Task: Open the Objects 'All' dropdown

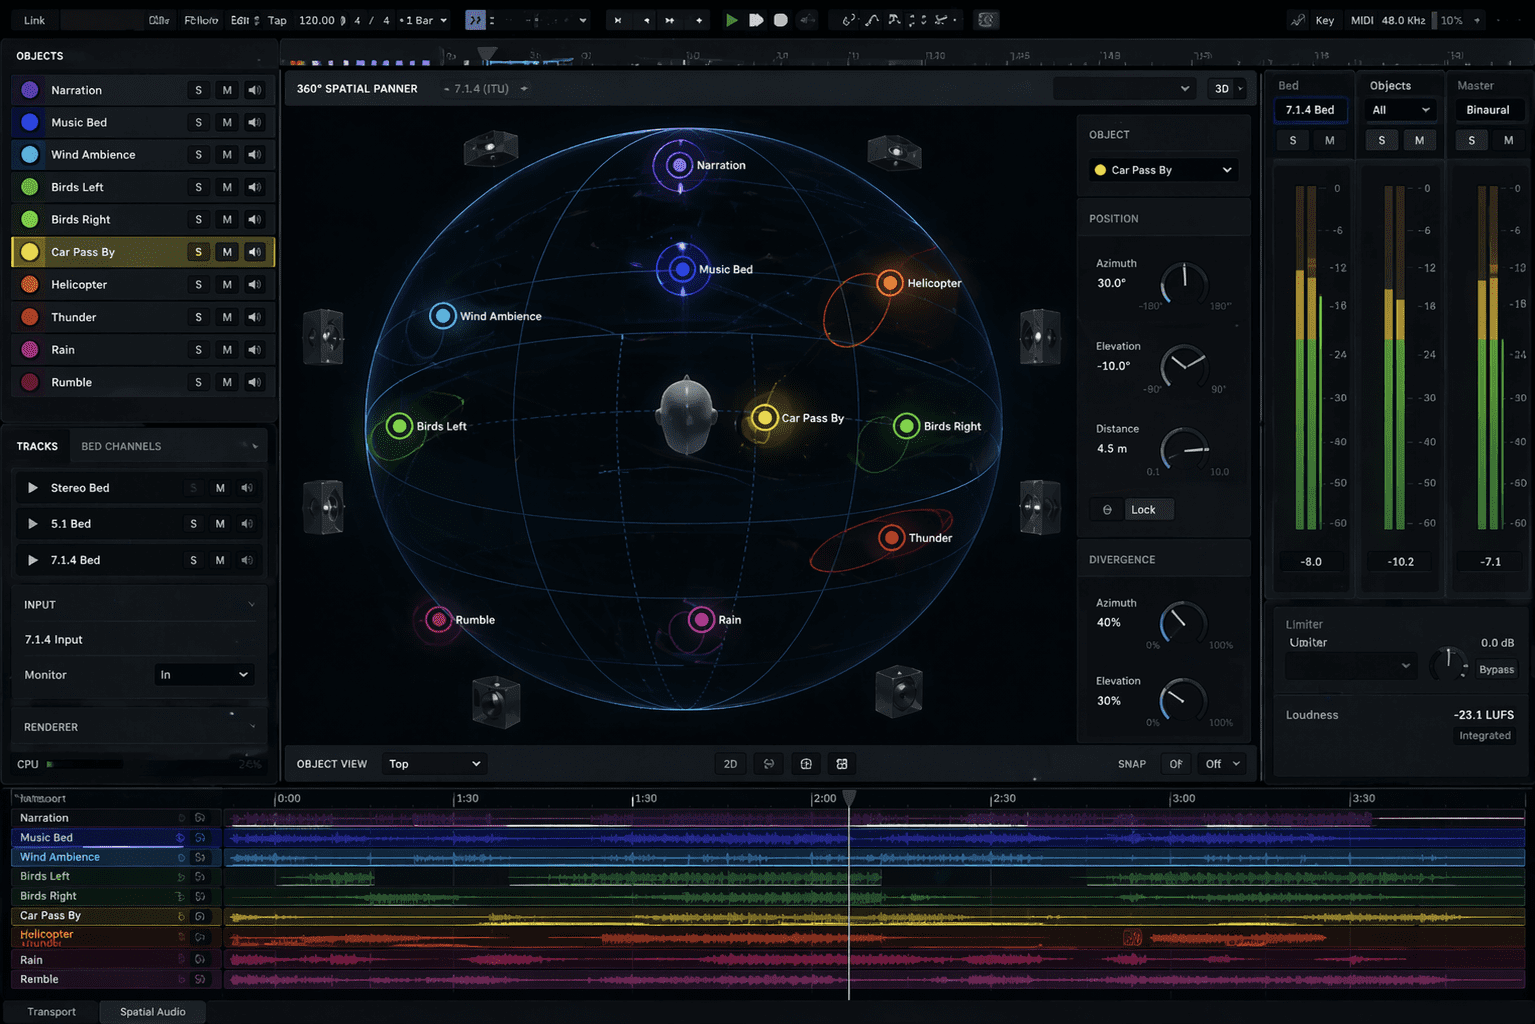Action: pyautogui.click(x=1399, y=110)
